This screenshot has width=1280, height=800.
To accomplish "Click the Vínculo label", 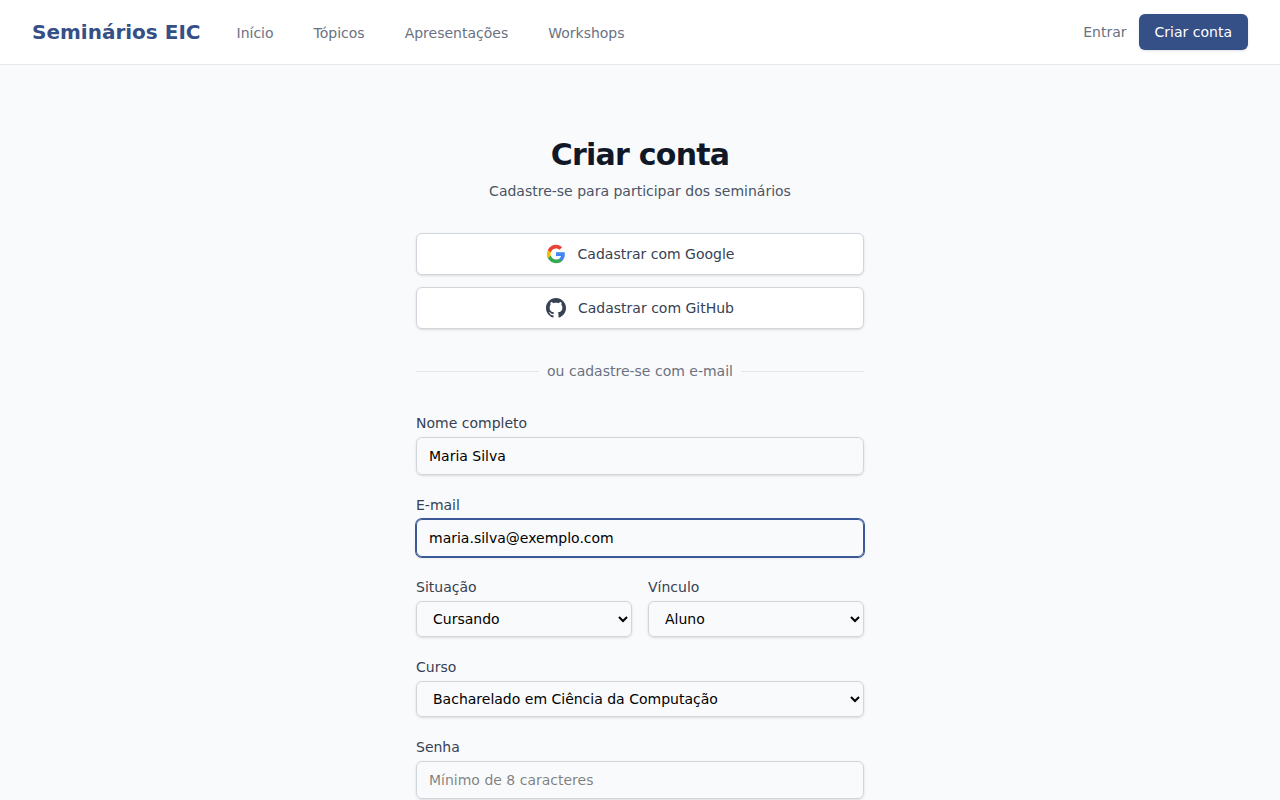I will coord(674,587).
